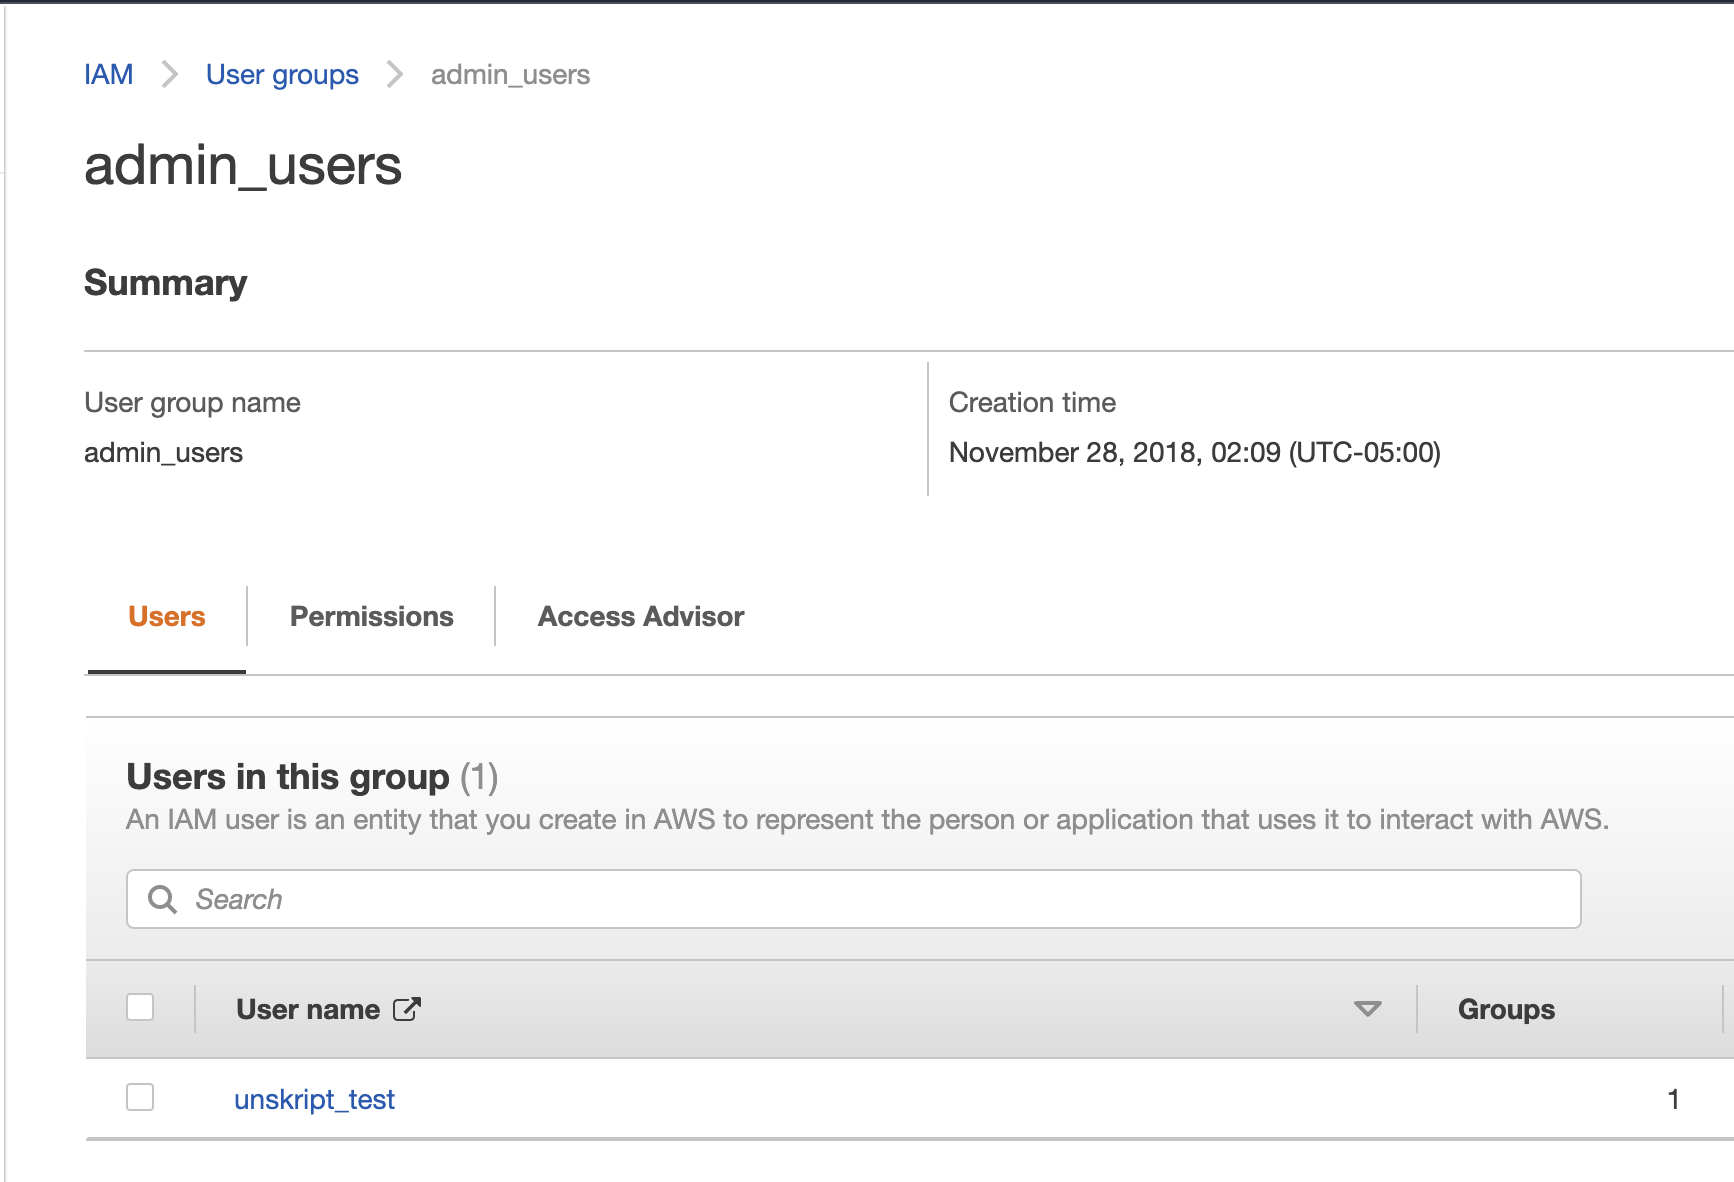The height and width of the screenshot is (1182, 1734).
Task: Check the box for unskript_test
Action: (140, 1097)
